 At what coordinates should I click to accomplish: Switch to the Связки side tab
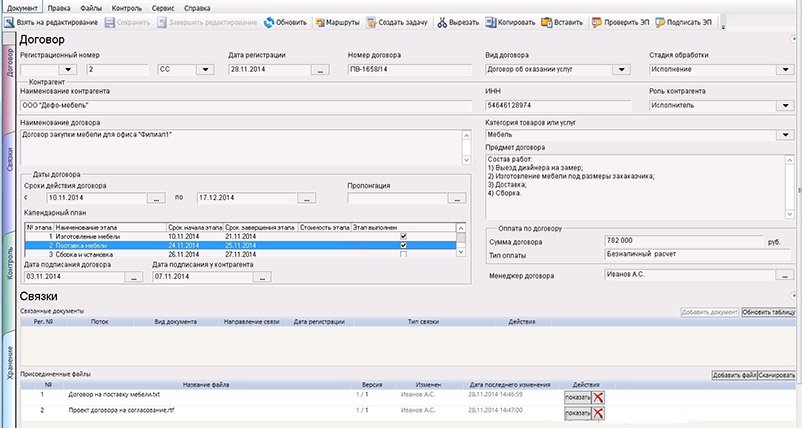pos(10,159)
